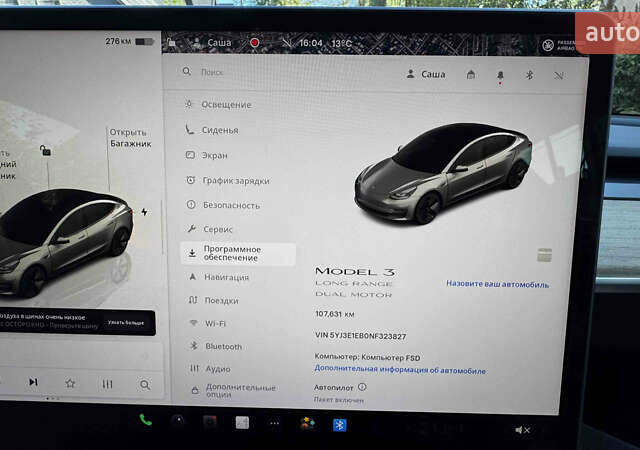Open the HomeLink garage icon
640x450 pixels.
pos(471,75)
